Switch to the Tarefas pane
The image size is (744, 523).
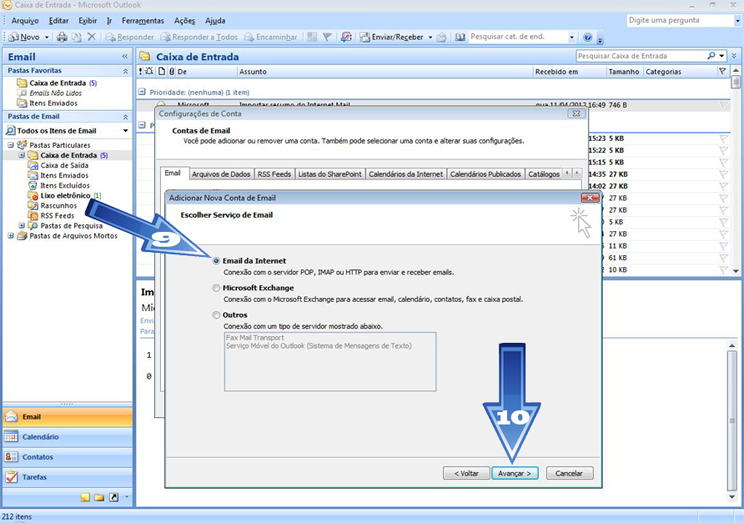[67, 477]
